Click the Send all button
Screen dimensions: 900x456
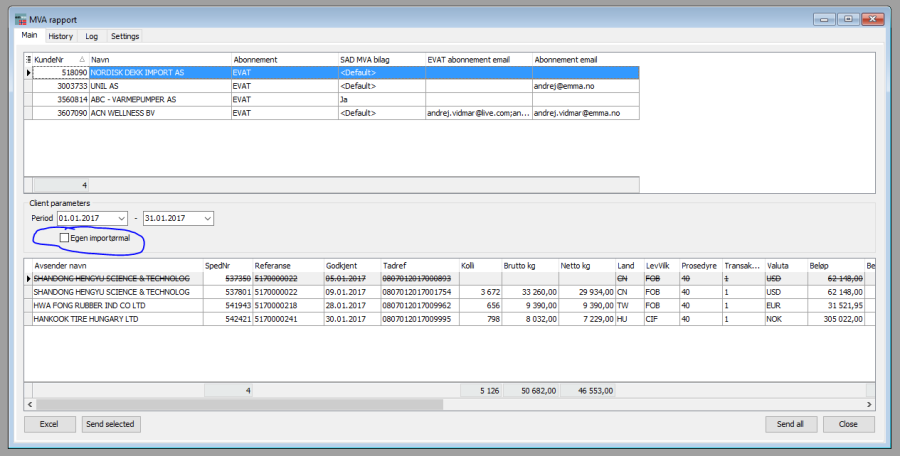(790, 424)
